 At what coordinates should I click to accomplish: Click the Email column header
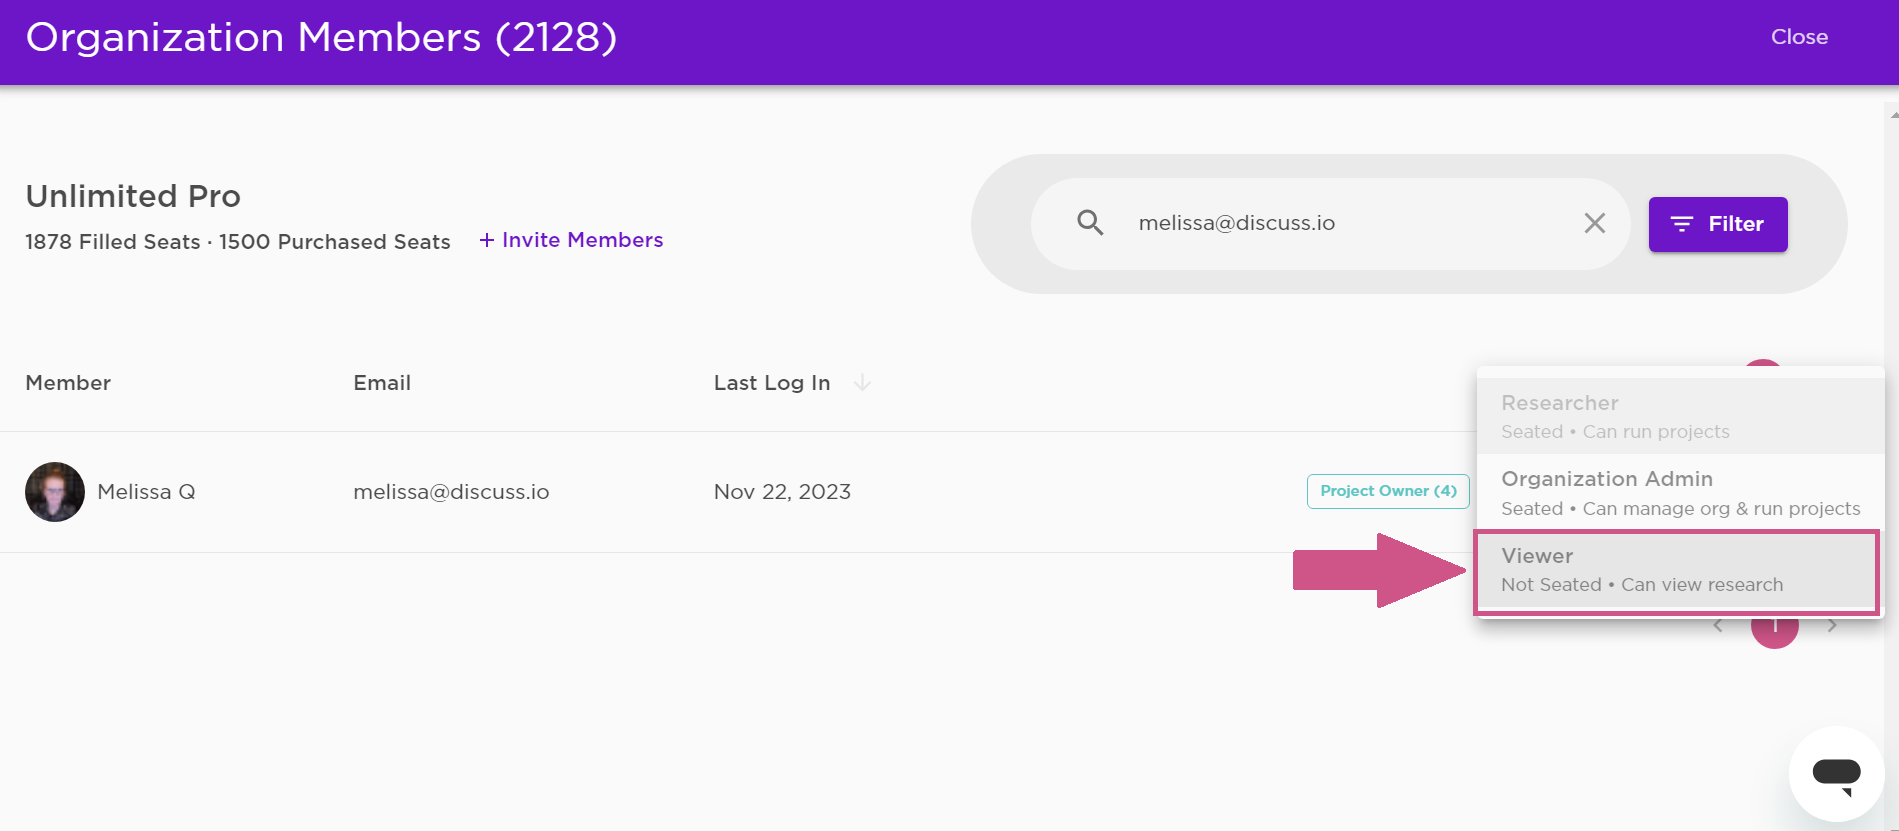382,383
